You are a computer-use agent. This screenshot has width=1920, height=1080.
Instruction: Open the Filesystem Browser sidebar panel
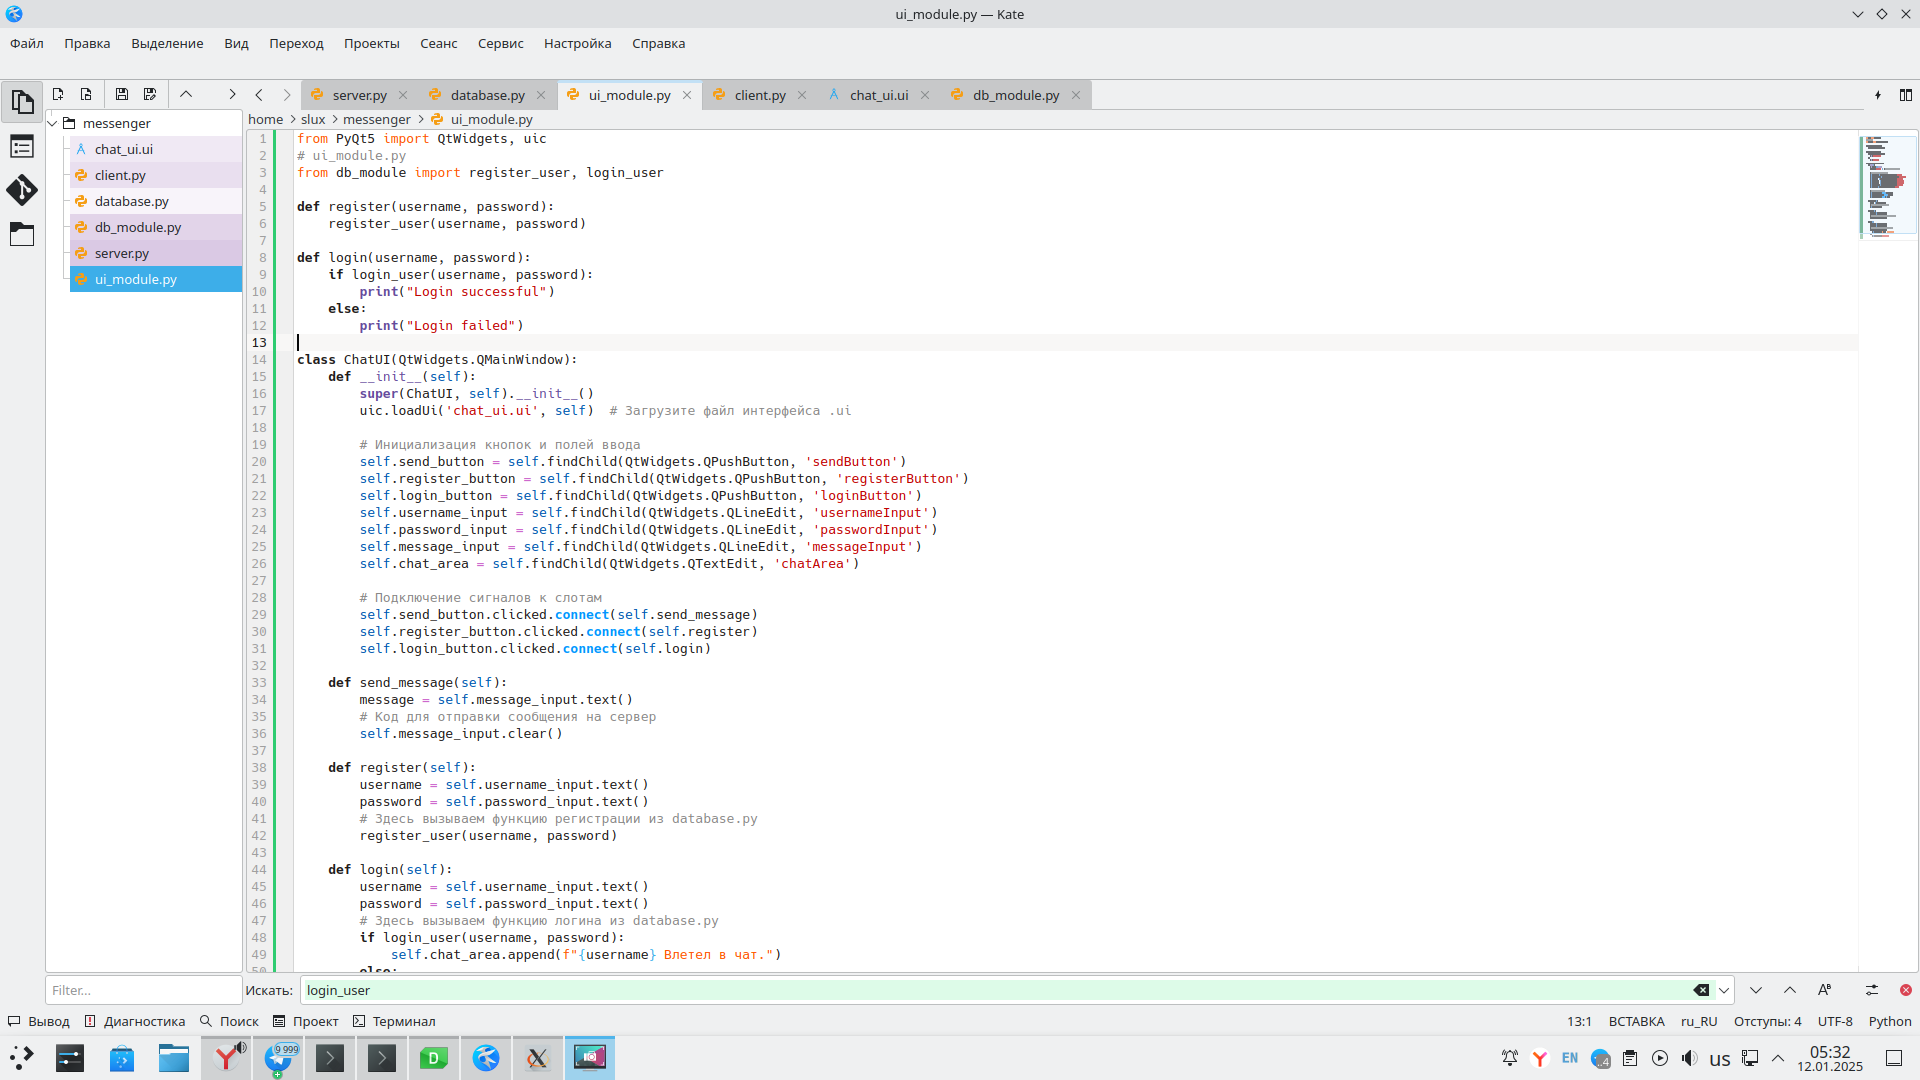coord(22,234)
